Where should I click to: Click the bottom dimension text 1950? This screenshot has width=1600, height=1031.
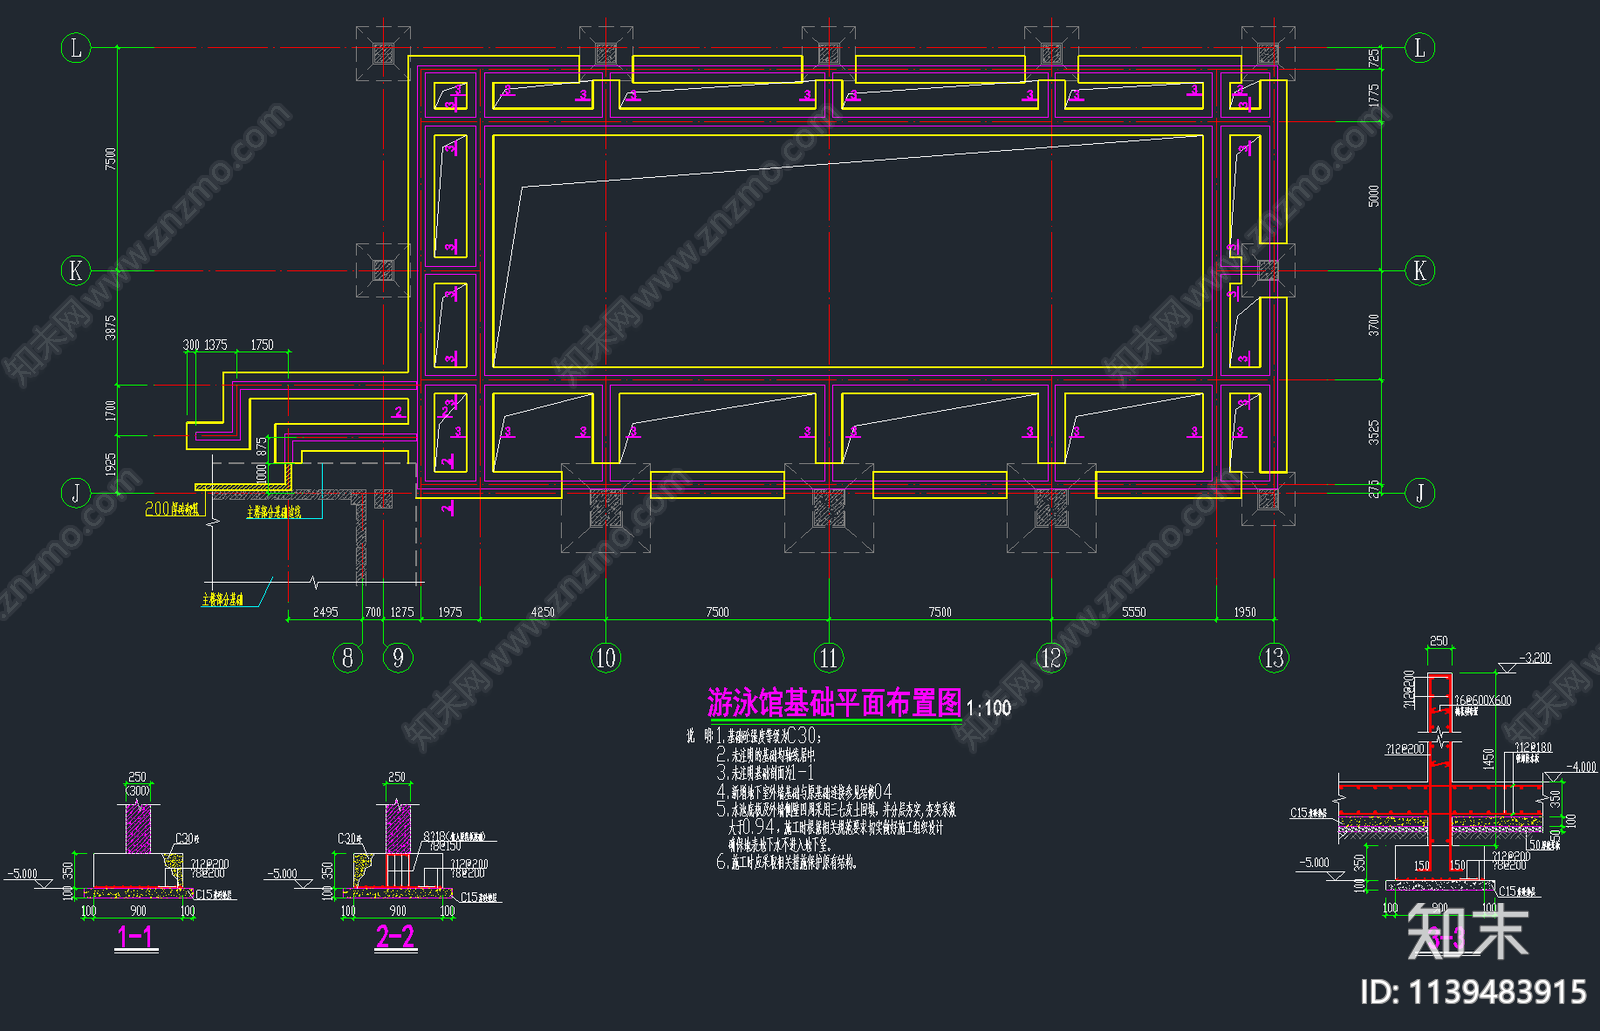click(1244, 612)
